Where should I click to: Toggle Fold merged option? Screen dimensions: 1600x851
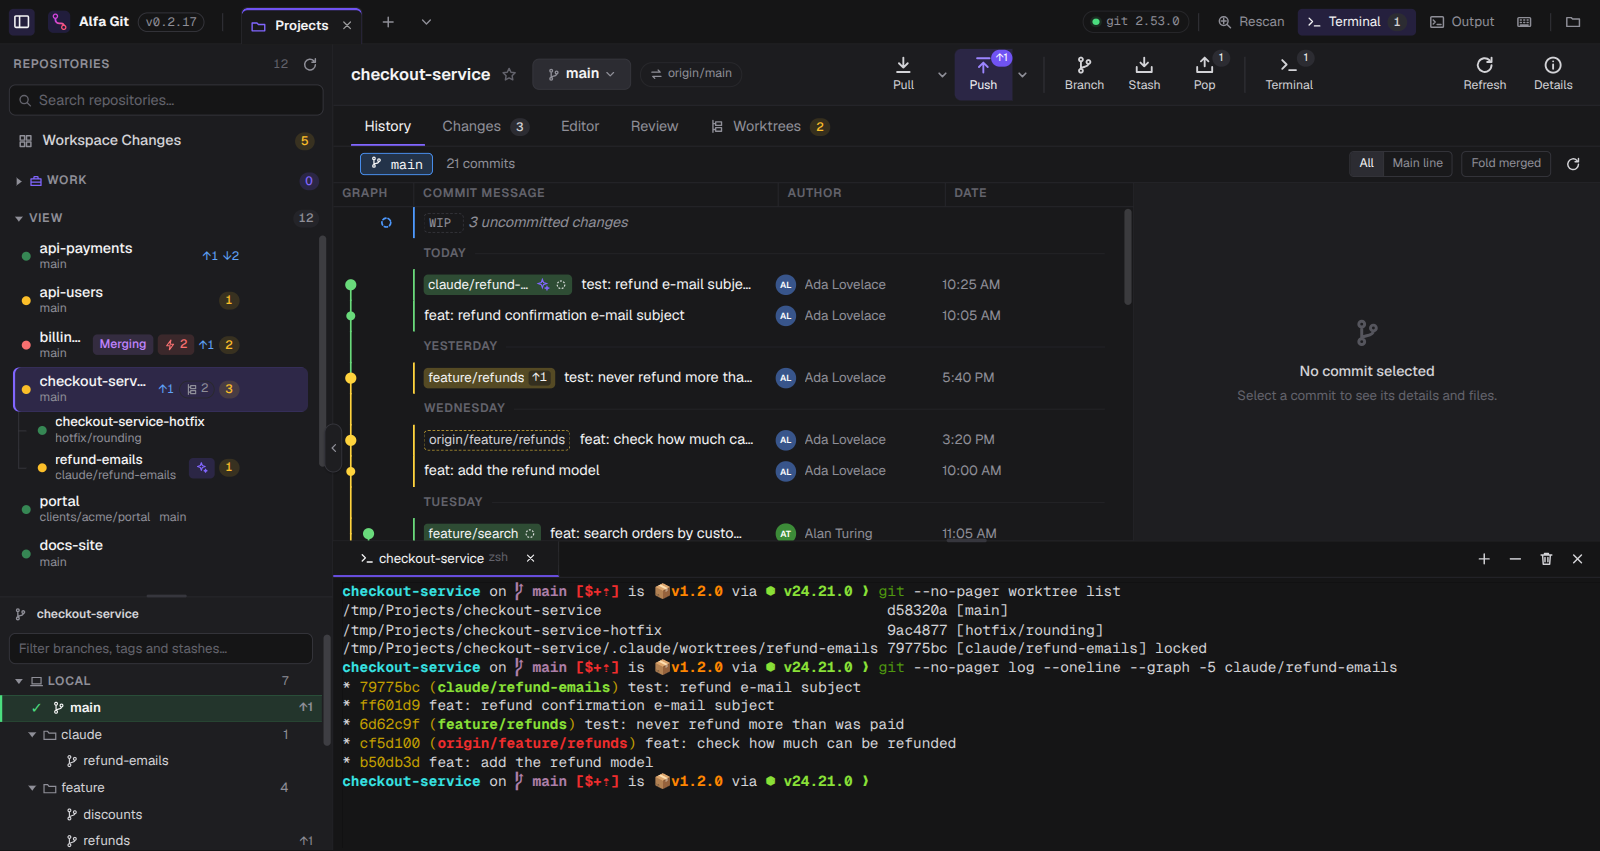pos(1506,163)
